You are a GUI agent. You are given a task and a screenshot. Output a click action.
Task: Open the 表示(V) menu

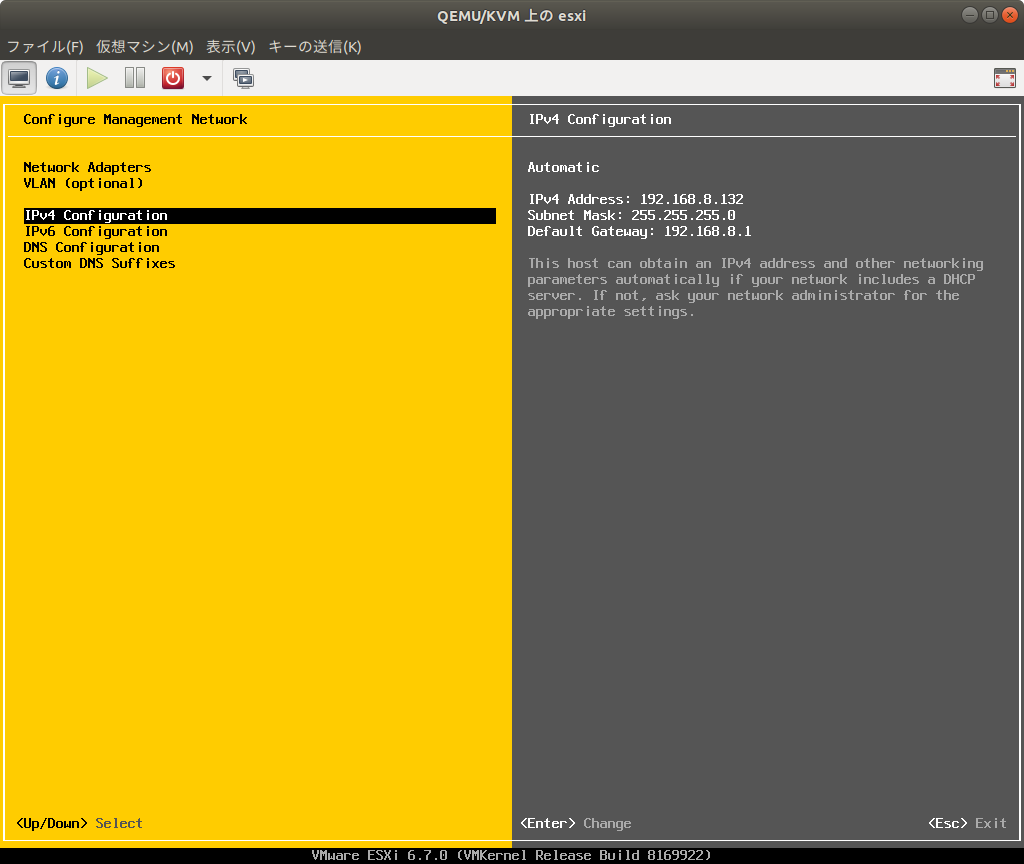pos(231,46)
